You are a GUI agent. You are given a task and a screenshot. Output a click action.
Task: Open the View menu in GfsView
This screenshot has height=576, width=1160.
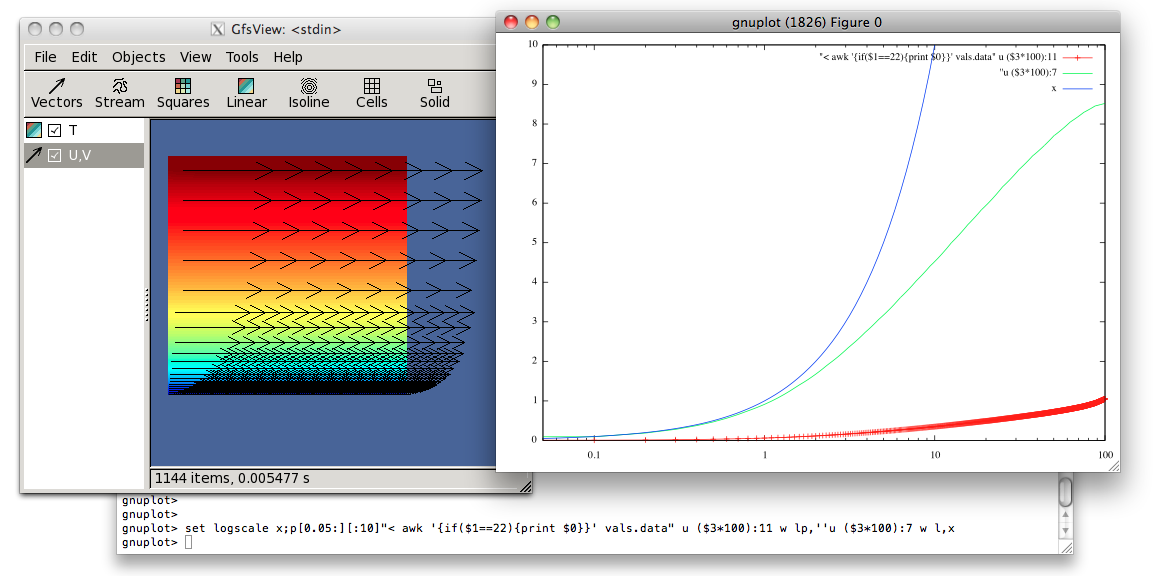195,57
